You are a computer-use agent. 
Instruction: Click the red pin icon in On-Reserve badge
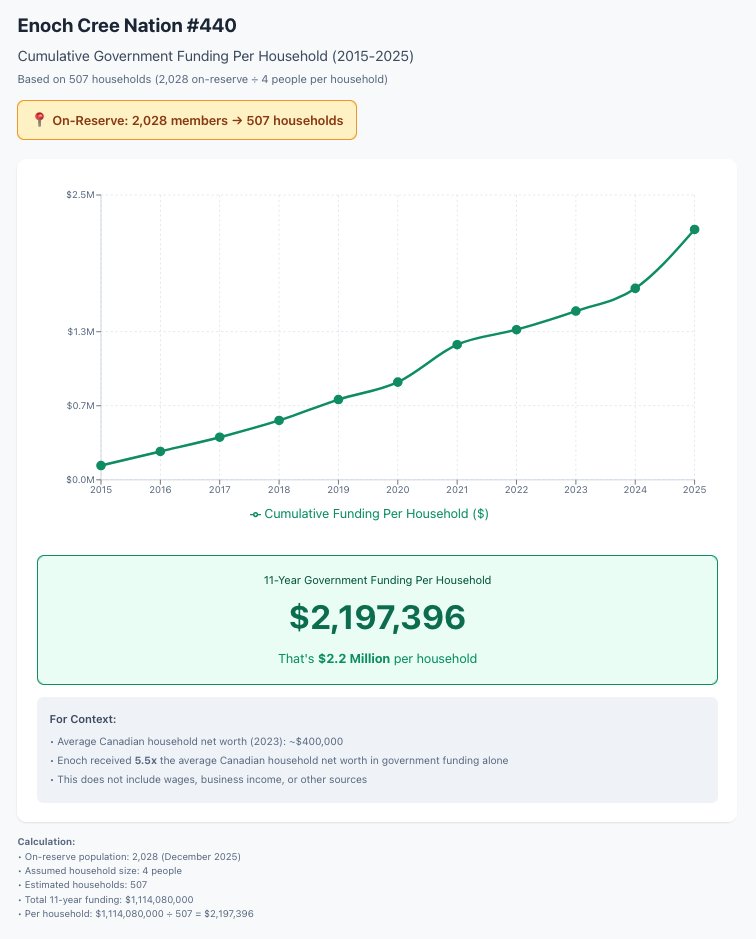coord(39,120)
